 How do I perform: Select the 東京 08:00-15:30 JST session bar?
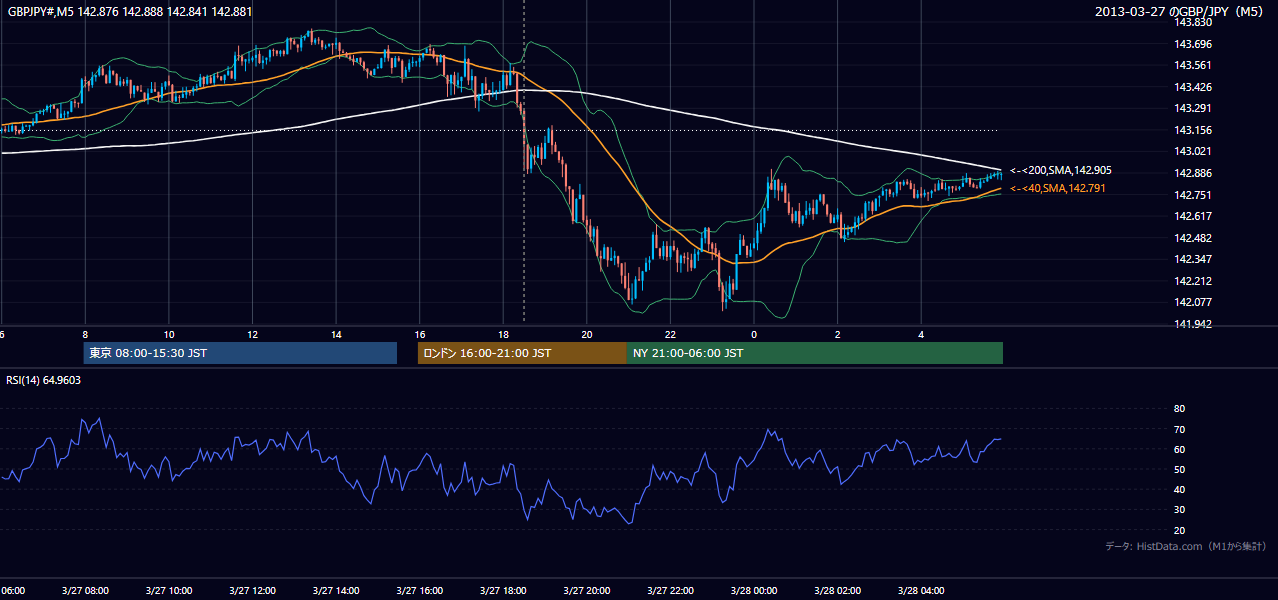(240, 353)
